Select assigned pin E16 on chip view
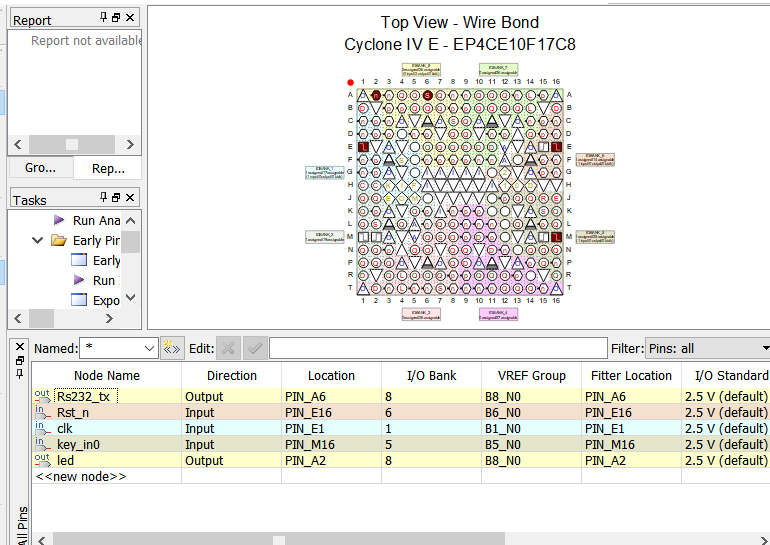The image size is (770, 545). click(x=556, y=146)
